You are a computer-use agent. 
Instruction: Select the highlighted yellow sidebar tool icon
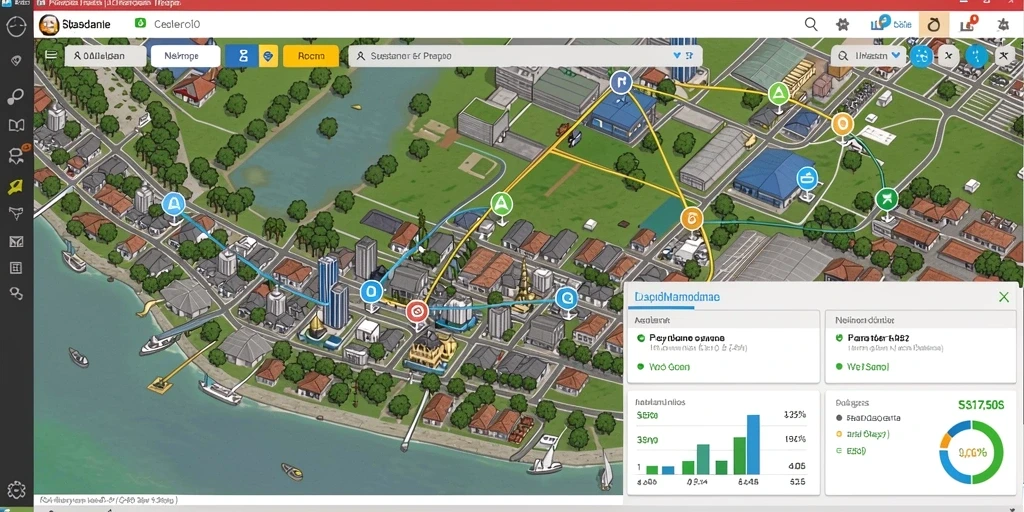coord(16,186)
